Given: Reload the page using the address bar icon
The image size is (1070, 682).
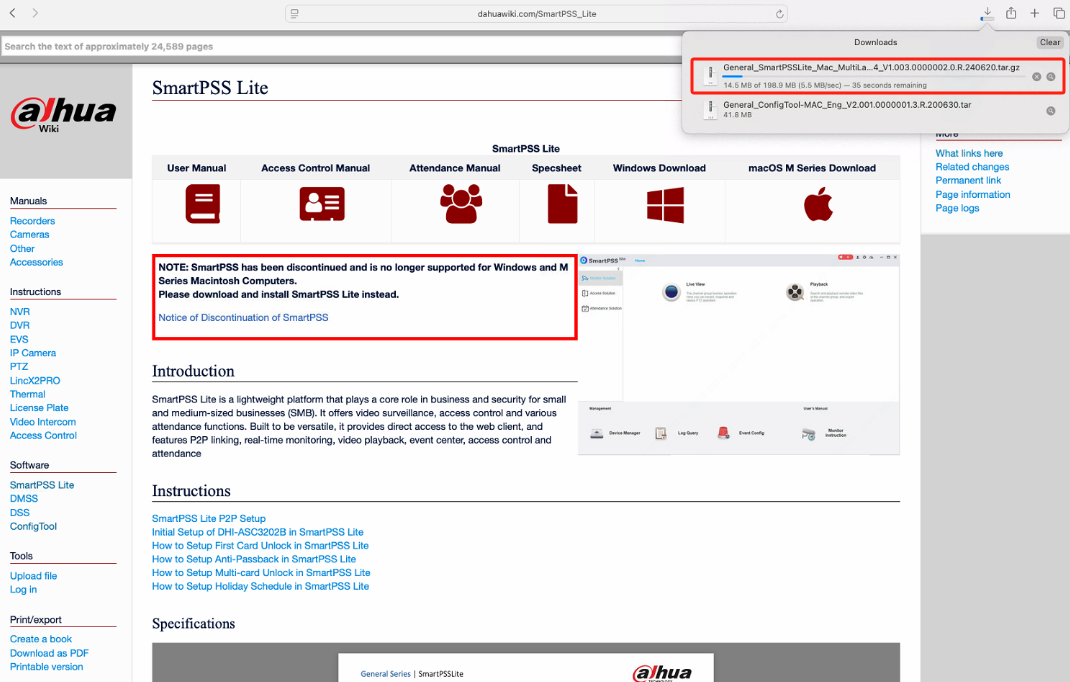Looking at the screenshot, I should coord(779,14).
